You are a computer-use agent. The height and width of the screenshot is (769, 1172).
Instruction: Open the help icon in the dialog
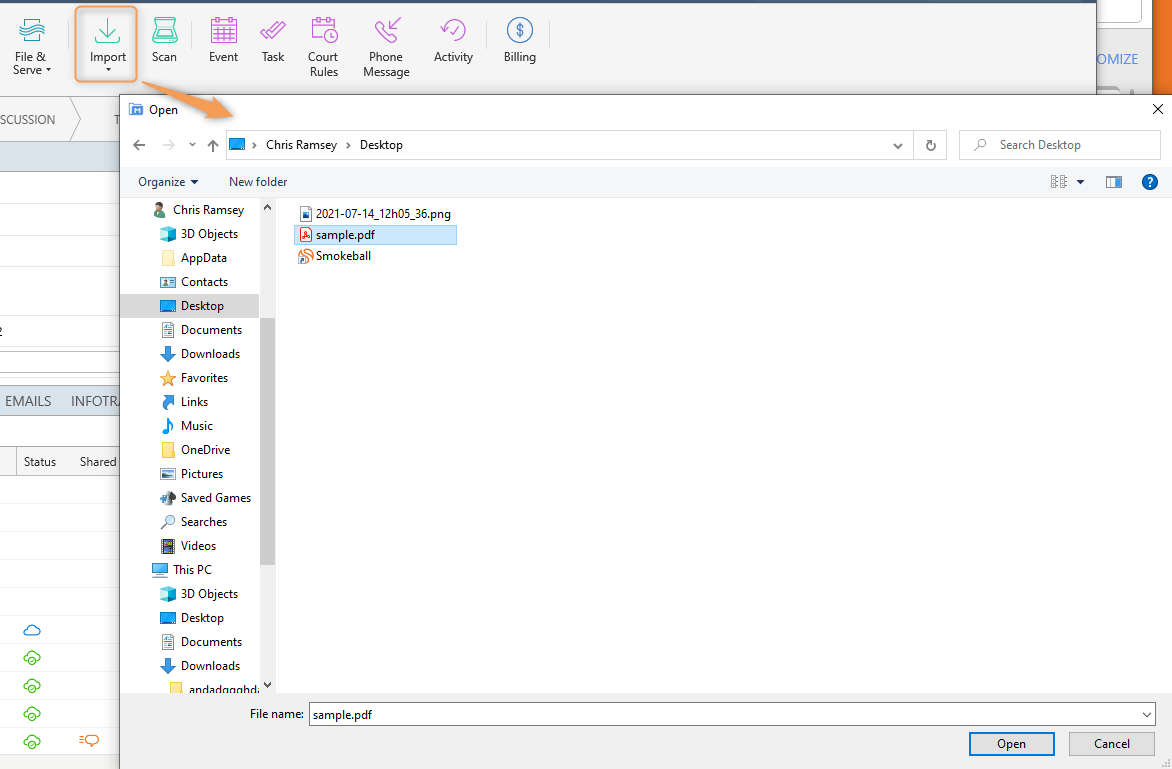pyautogui.click(x=1149, y=182)
